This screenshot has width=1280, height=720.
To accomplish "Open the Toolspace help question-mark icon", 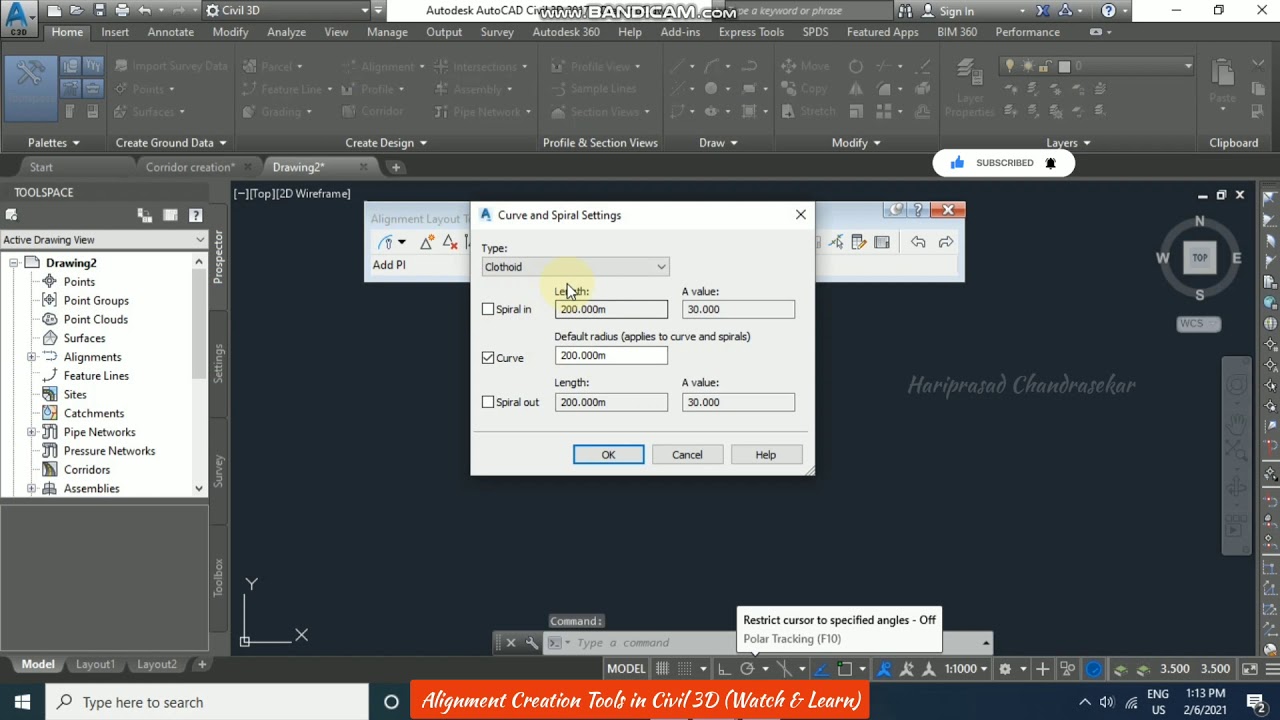I will [x=196, y=215].
